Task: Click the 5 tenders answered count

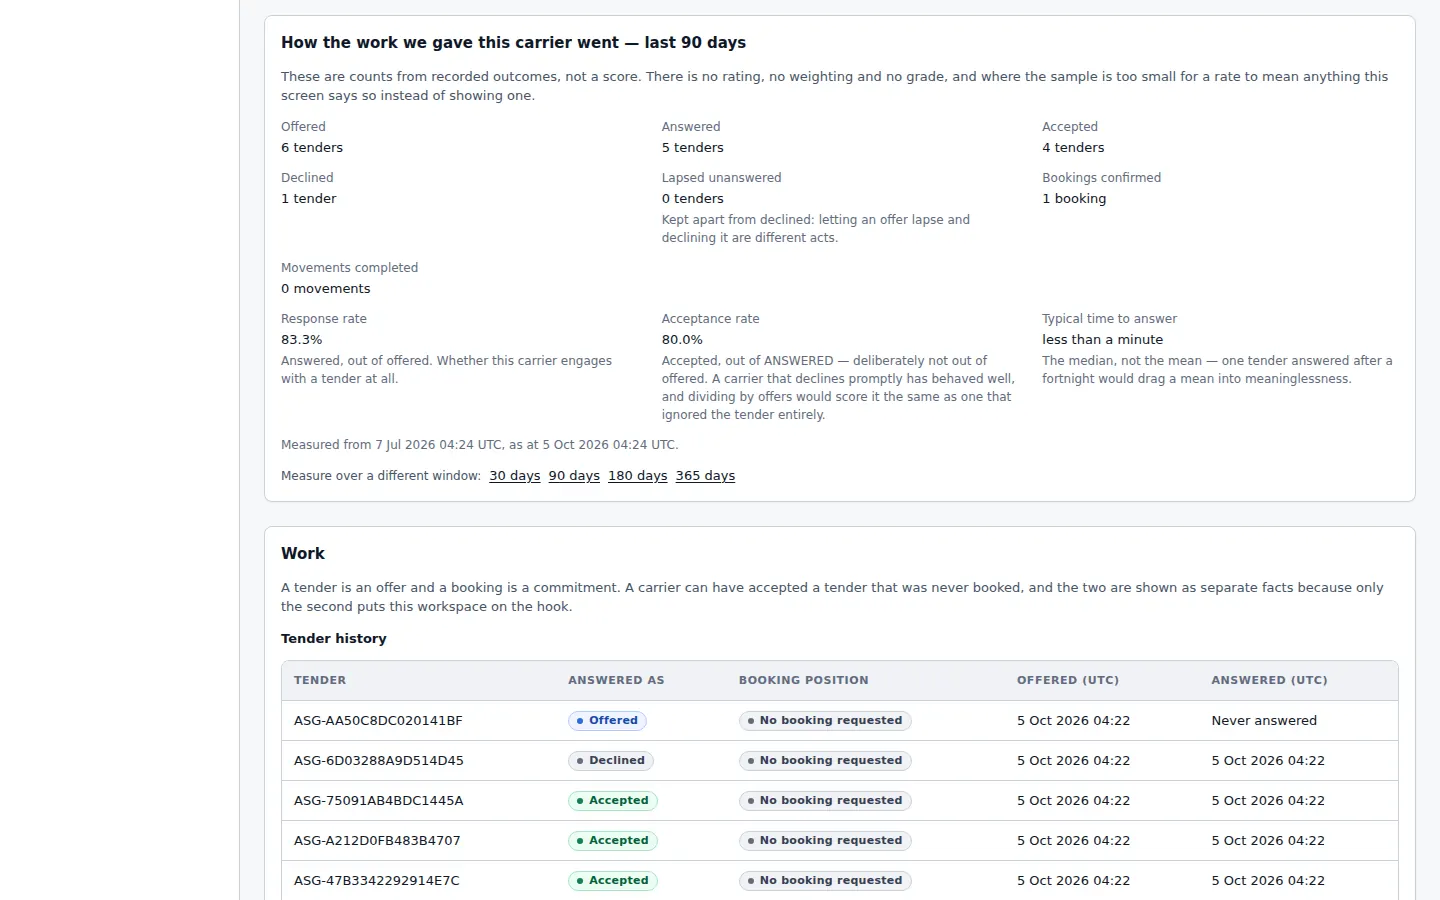Action: coord(692,148)
